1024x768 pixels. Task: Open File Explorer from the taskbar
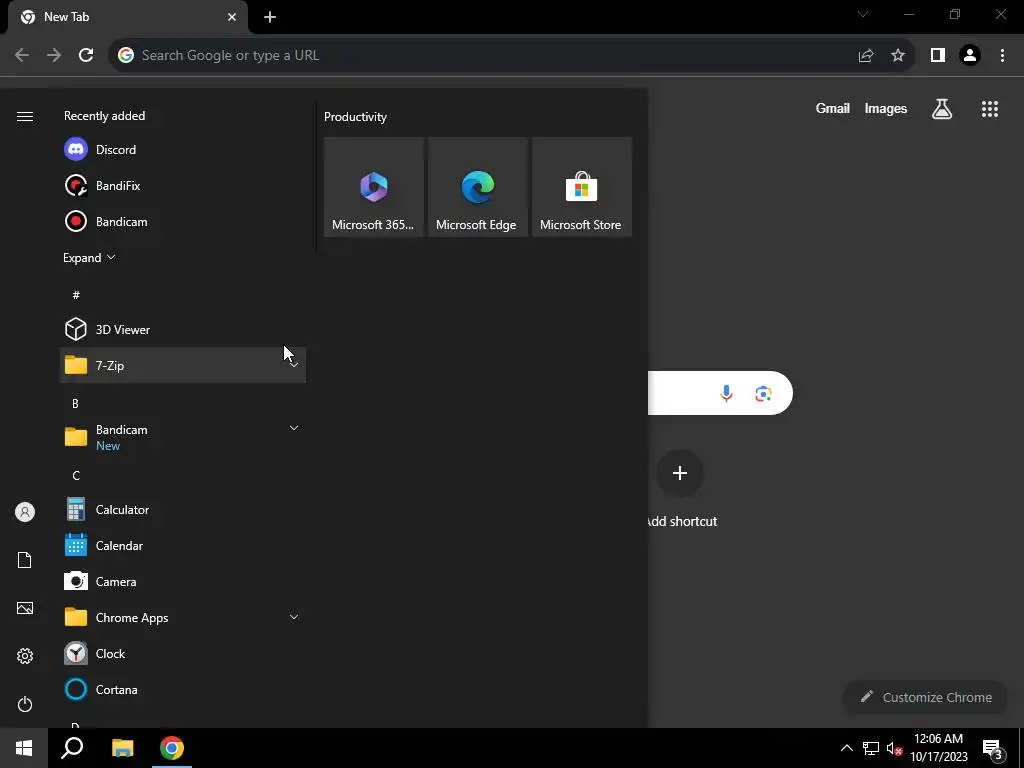pyautogui.click(x=122, y=748)
